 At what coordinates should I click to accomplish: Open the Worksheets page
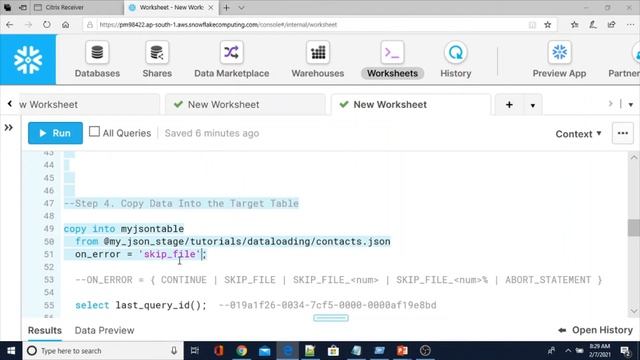point(392,60)
